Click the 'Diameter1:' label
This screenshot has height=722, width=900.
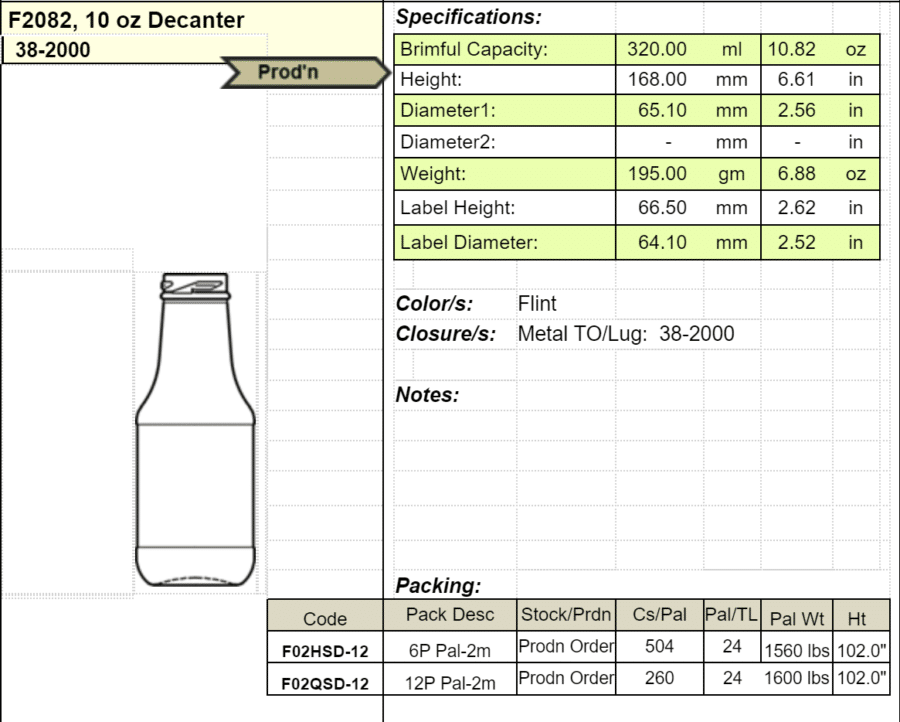(448, 110)
